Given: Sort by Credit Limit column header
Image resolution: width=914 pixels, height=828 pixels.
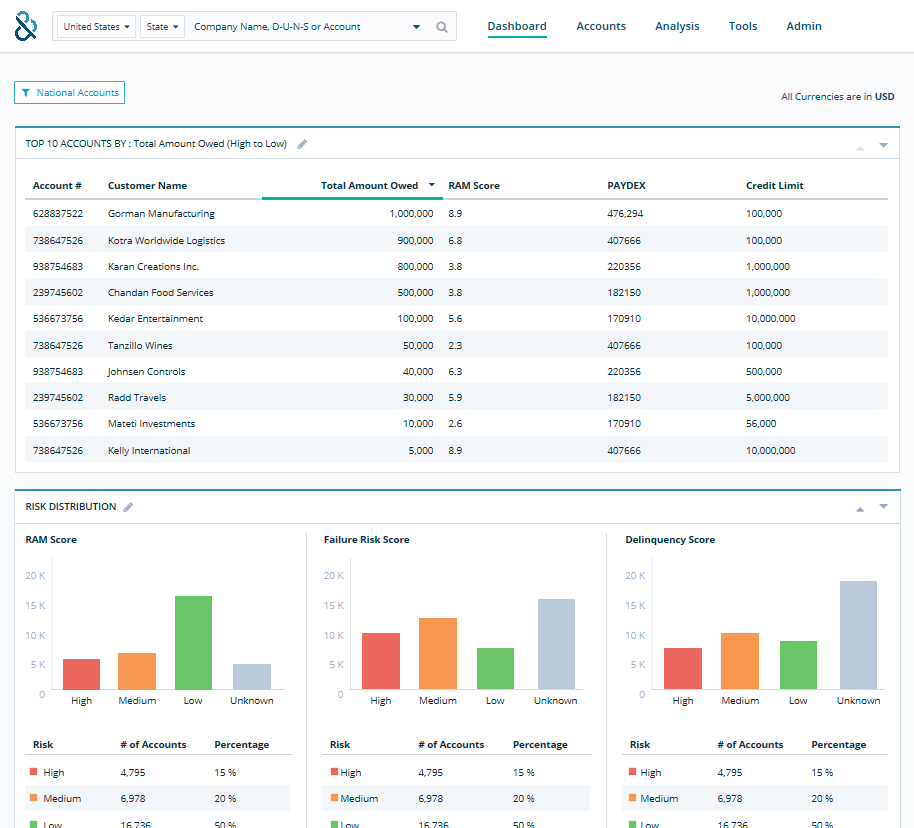Looking at the screenshot, I should 775,185.
